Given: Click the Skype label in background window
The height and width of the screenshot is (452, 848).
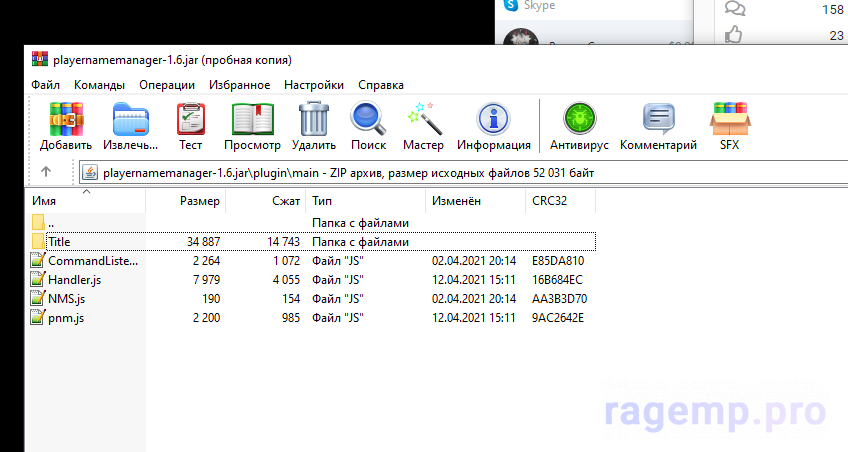Looking at the screenshot, I should coord(539,5).
